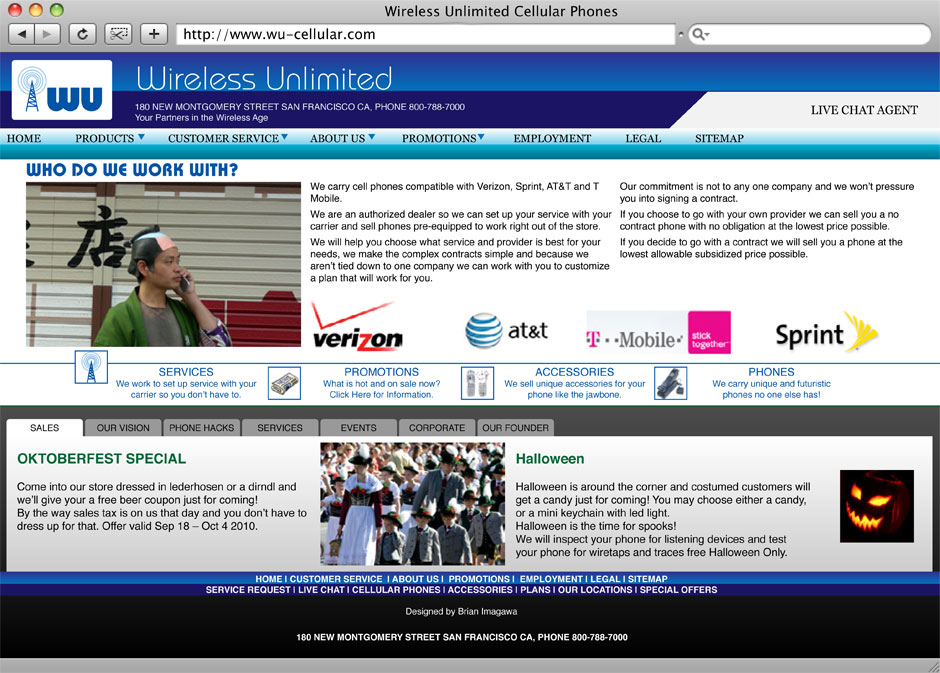Click Accessories in the footer links

pyautogui.click(x=480, y=590)
